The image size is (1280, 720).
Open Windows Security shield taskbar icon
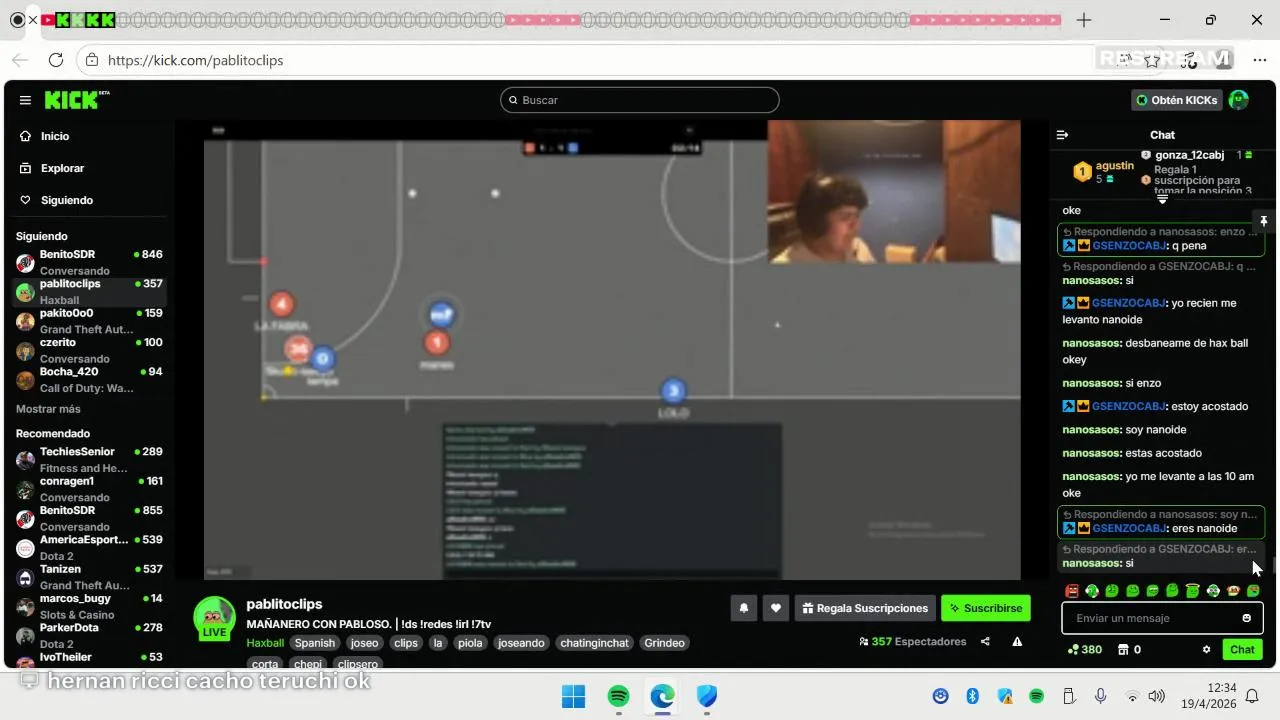click(707, 696)
